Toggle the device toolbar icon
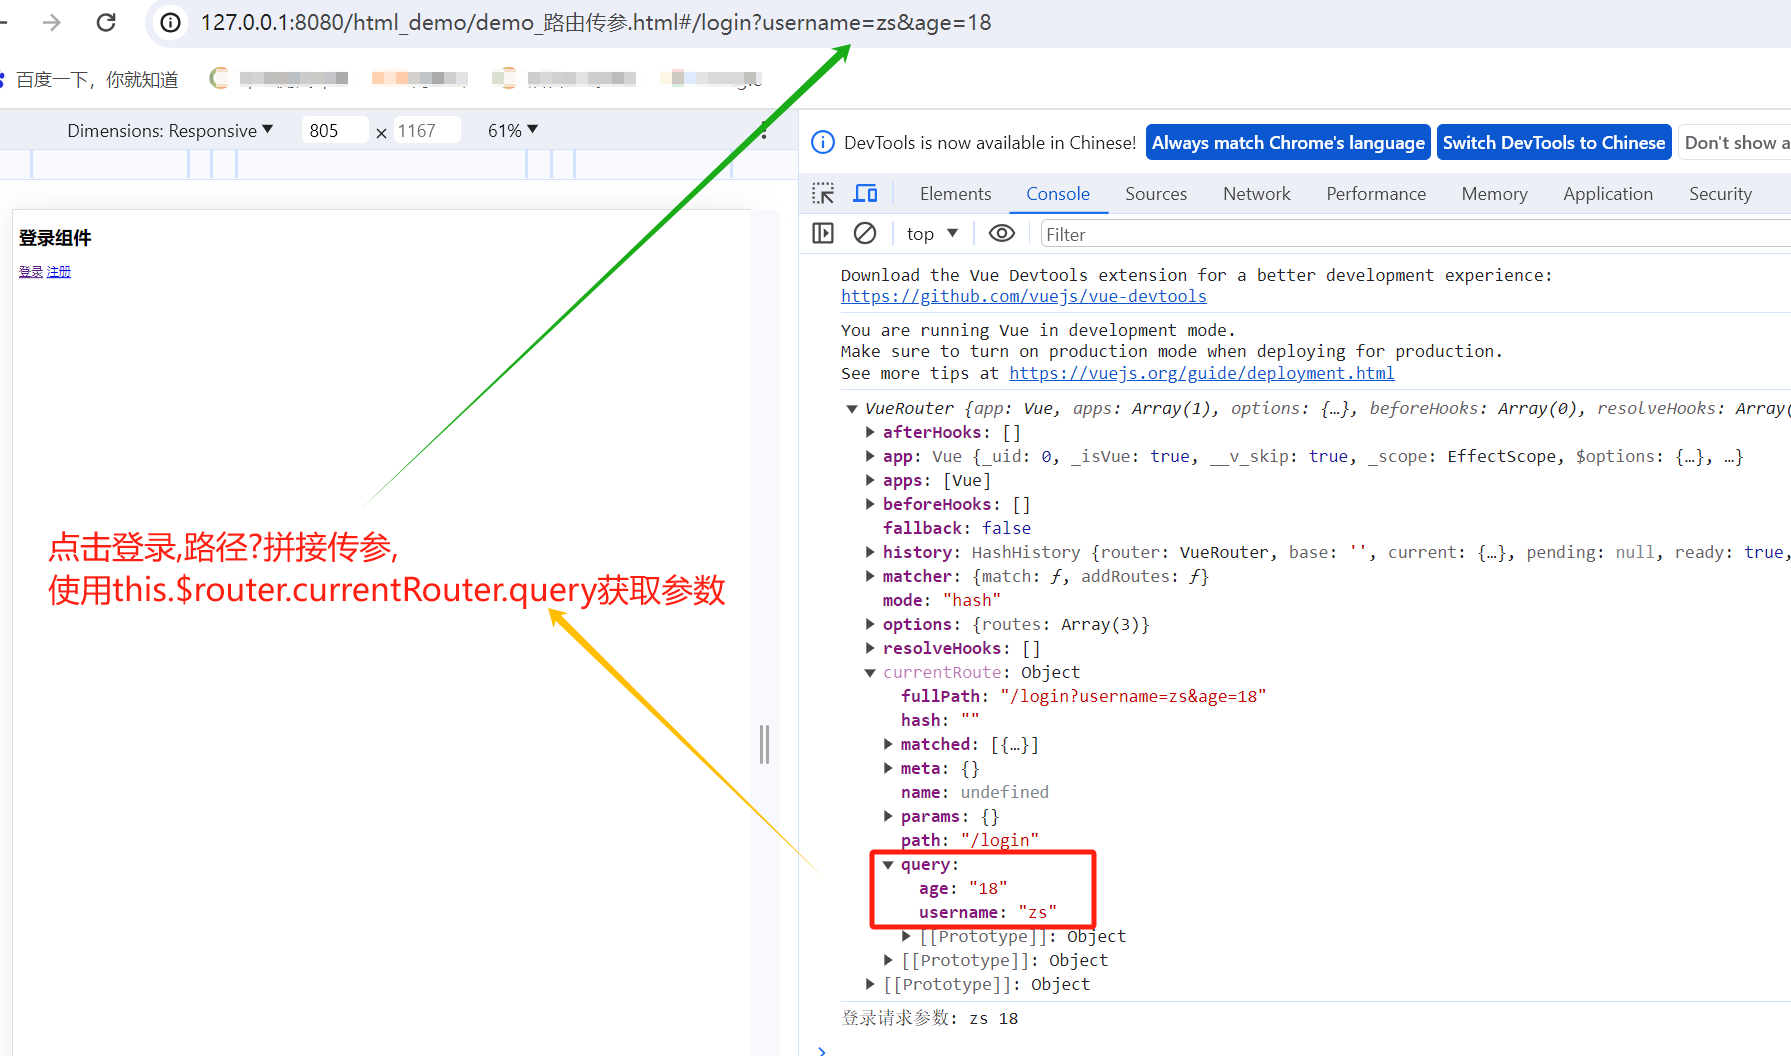Screen dimensions: 1791x1056 865,193
